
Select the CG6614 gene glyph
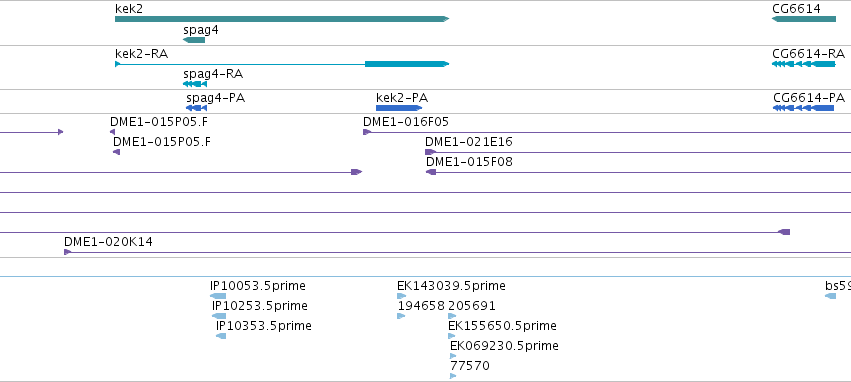pos(804,19)
